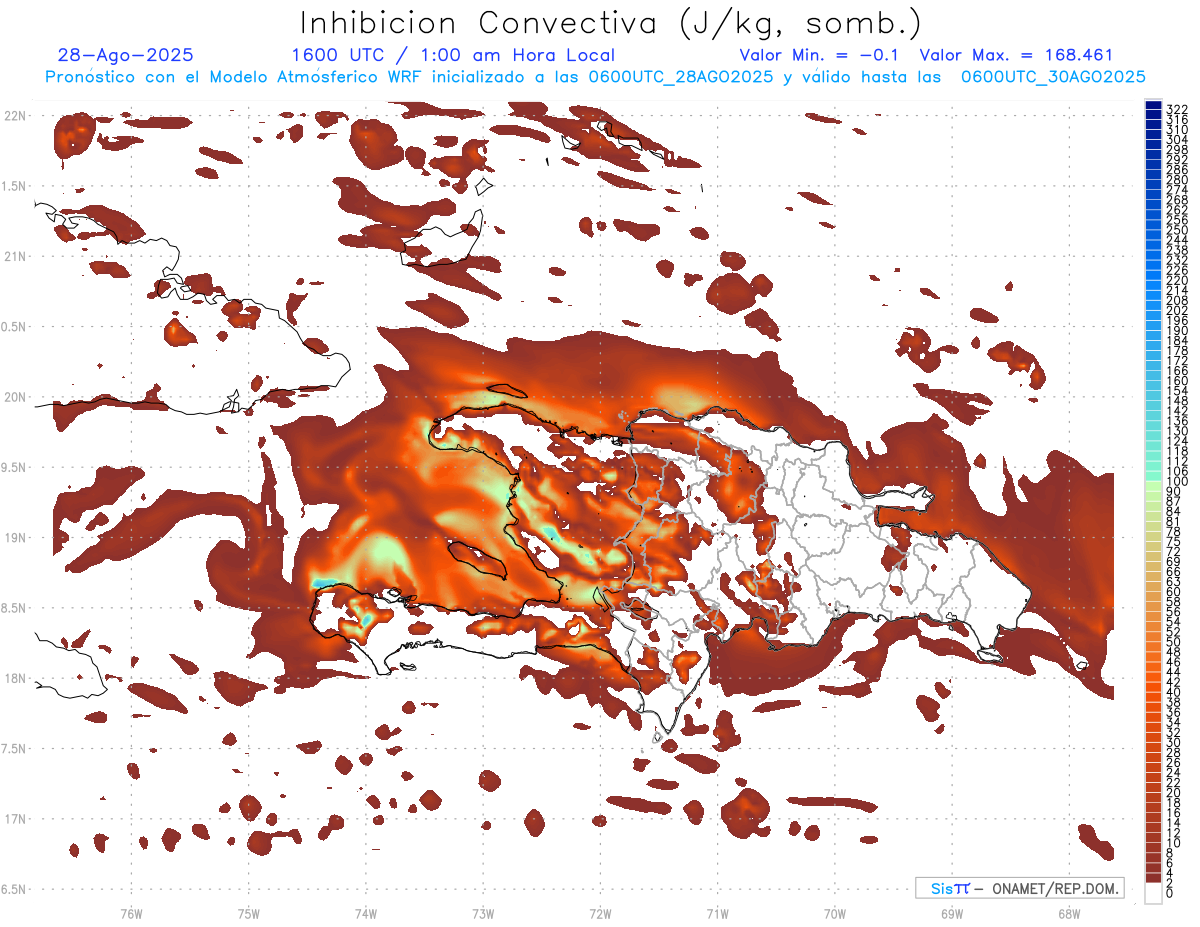Click latitude label "21N"
The height and width of the screenshot is (927, 1200).
(x=14, y=256)
